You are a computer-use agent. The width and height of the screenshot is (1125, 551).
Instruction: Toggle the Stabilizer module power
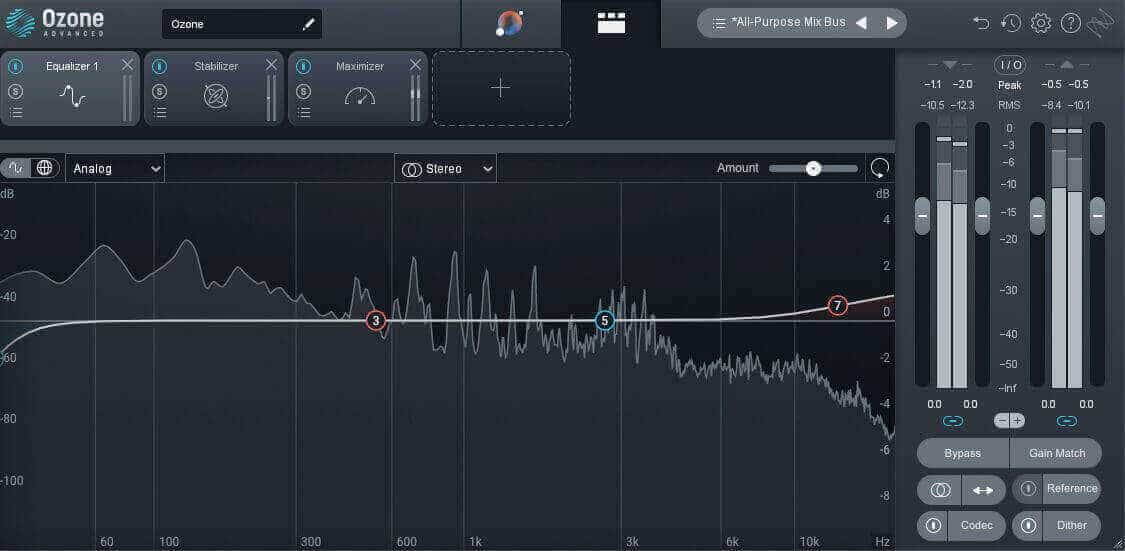click(160, 67)
